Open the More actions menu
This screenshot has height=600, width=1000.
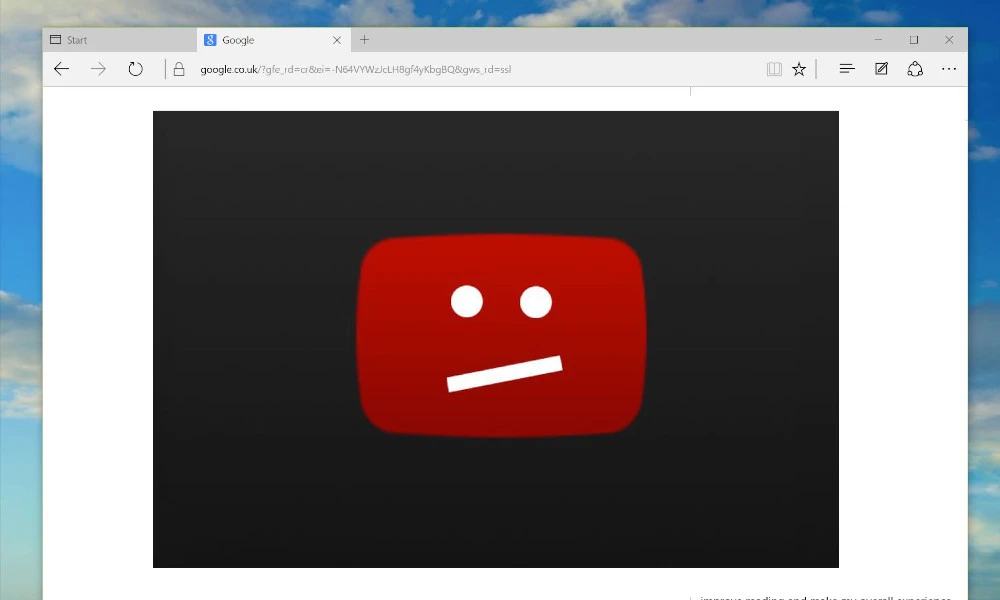tap(948, 68)
